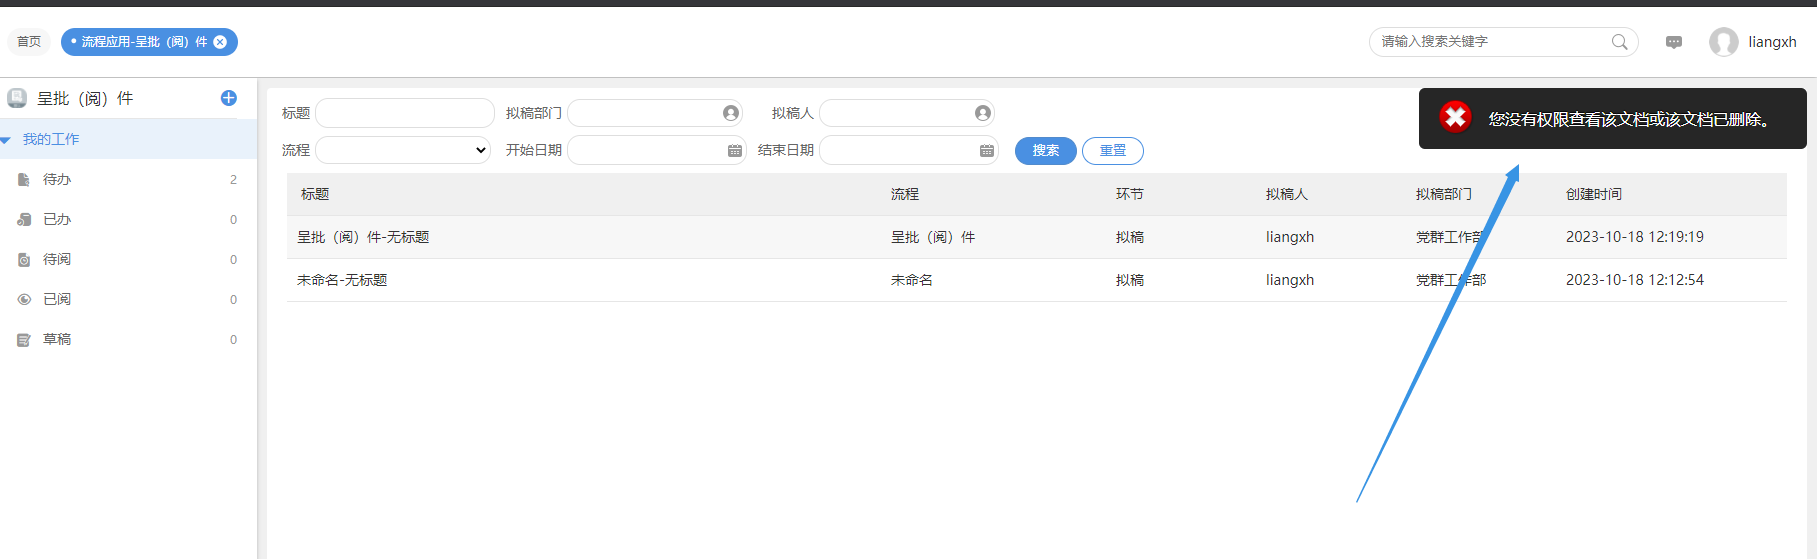Image resolution: width=1817 pixels, height=559 pixels.
Task: Click the 待办 document icon
Action: point(24,180)
